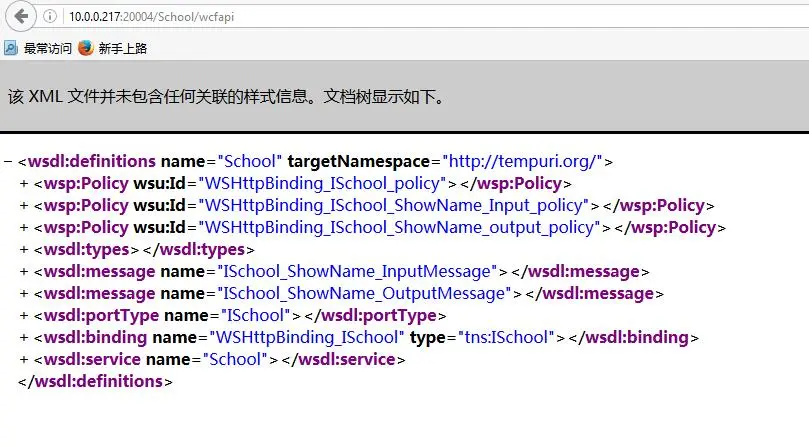This screenshot has height=447, width=809.
Task: Click the "ISchool_ShowName_OutputMessage" name value
Action: [x=364, y=294]
